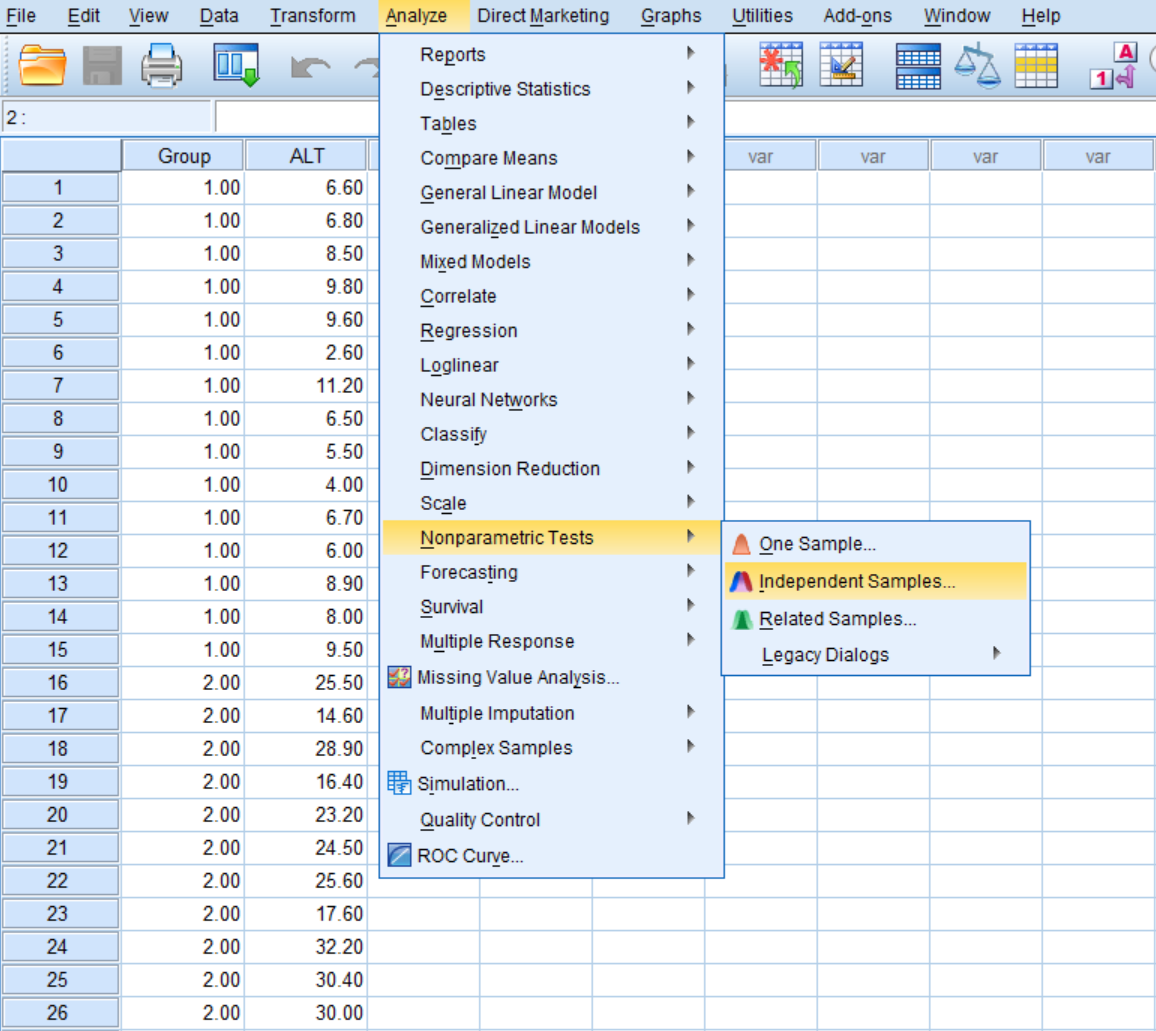Image resolution: width=1156 pixels, height=1031 pixels.
Task: Click the Print toolbar icon
Action: point(160,62)
